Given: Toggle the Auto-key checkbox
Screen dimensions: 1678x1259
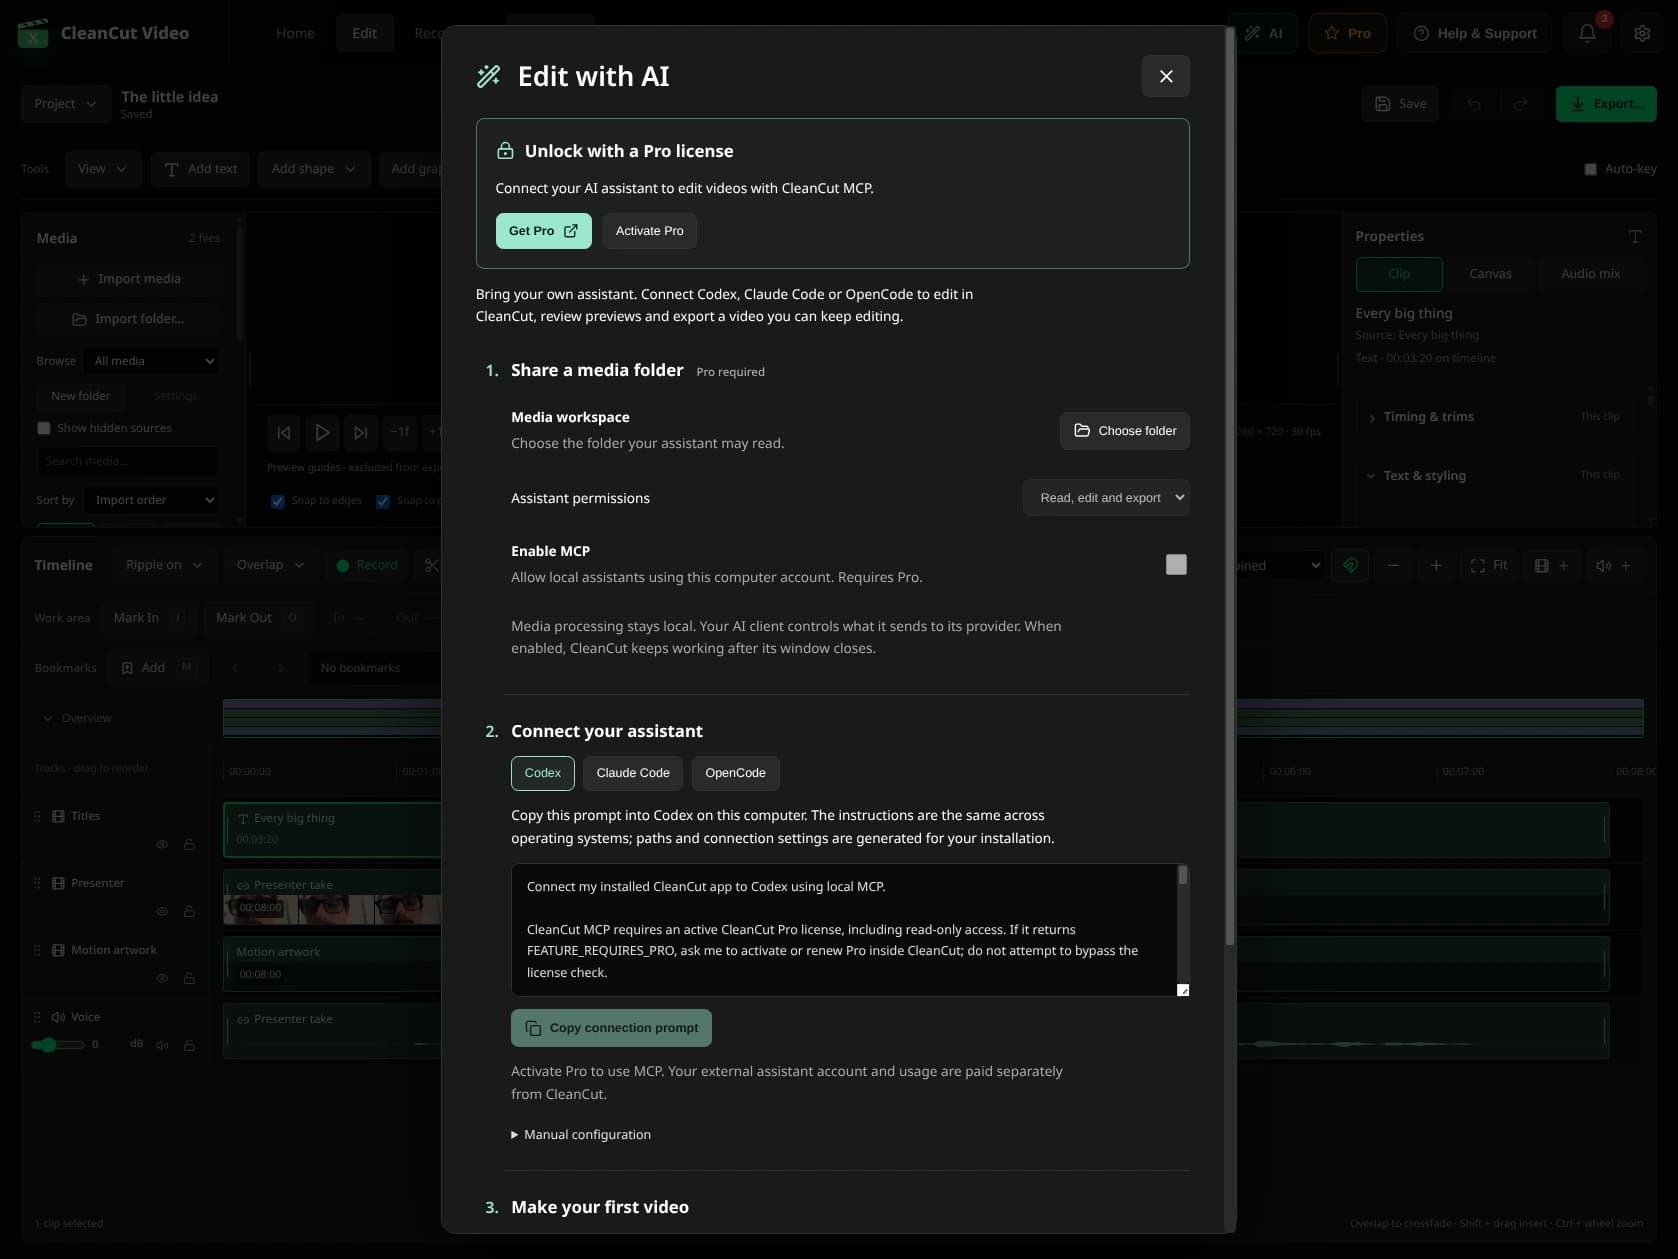Looking at the screenshot, I should (x=1590, y=169).
